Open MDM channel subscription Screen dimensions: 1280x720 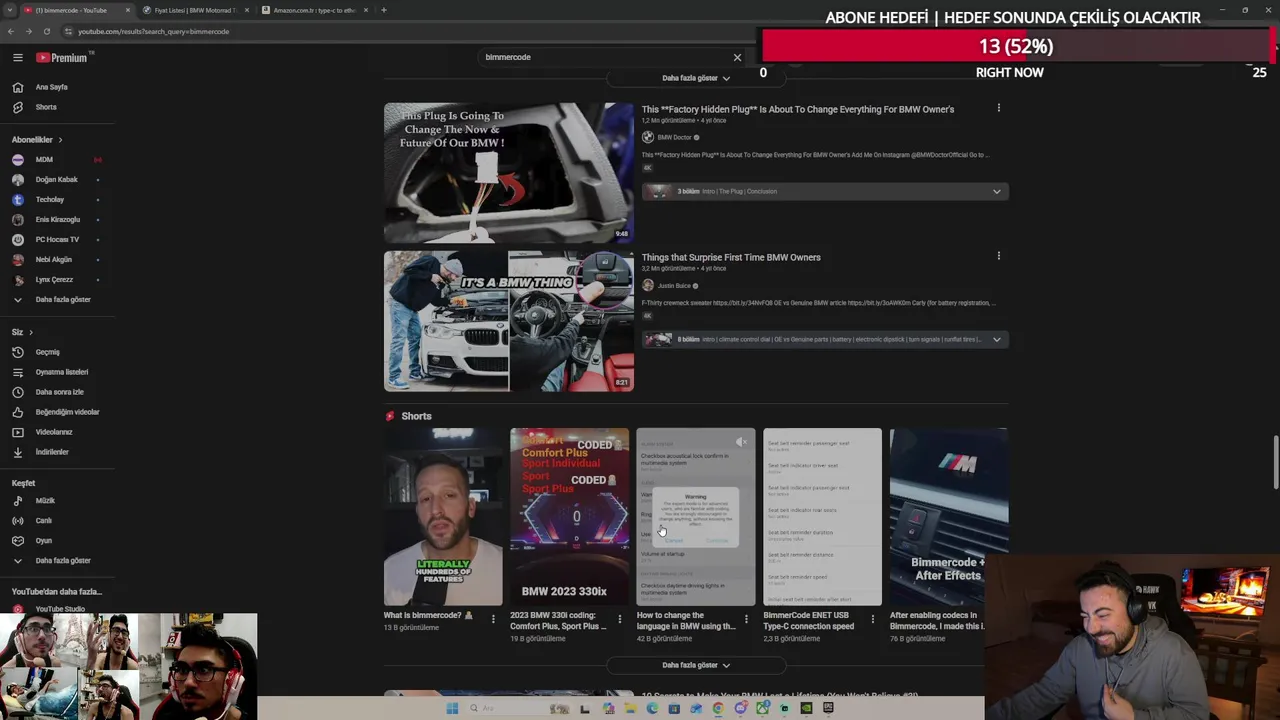click(44, 160)
